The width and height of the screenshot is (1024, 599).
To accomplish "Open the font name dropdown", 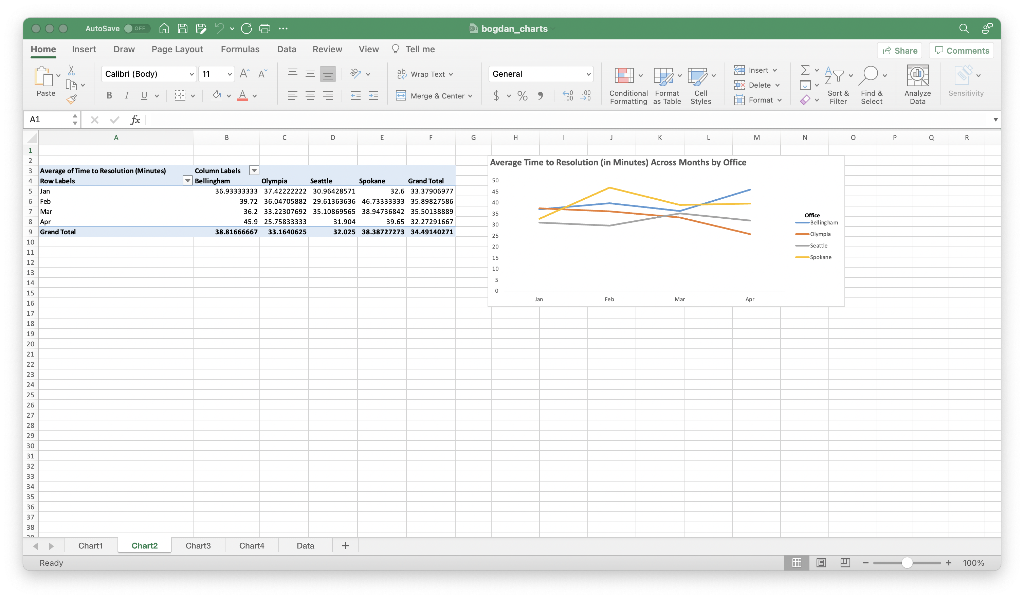I will [x=191, y=74].
